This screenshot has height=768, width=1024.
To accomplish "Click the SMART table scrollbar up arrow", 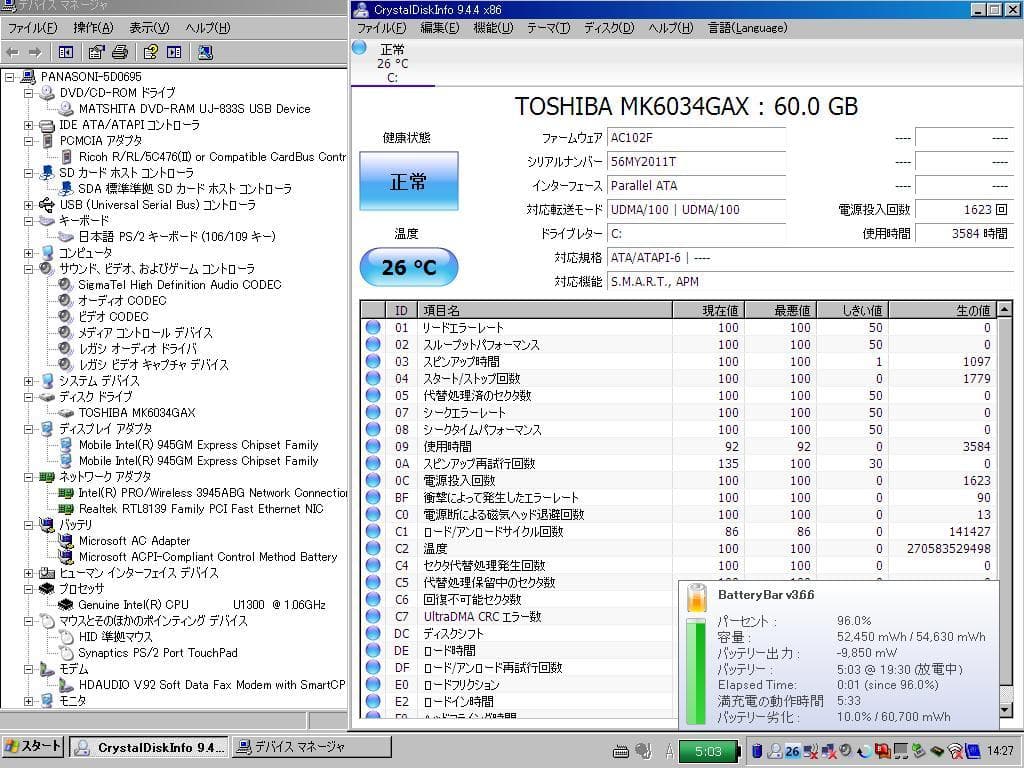I will point(1006,309).
